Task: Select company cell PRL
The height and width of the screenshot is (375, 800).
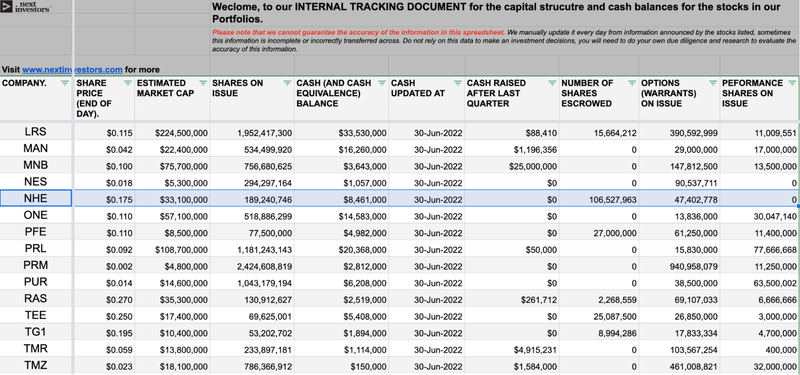Action: (35, 249)
